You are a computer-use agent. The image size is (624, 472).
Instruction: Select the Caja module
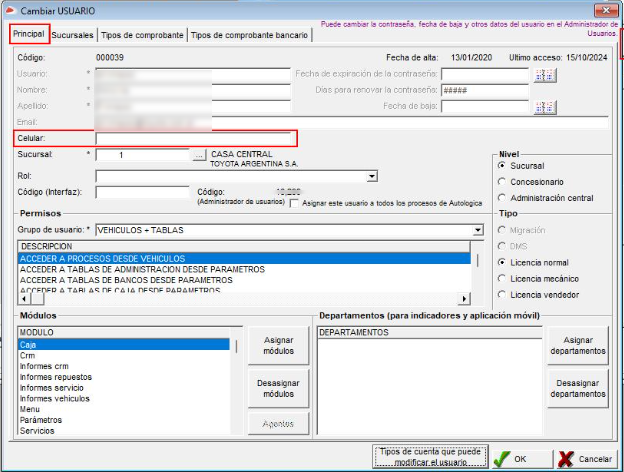124,345
